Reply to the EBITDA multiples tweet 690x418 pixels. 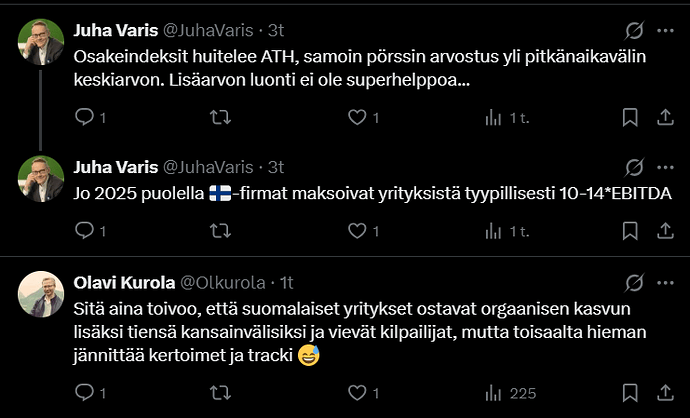pos(90,231)
